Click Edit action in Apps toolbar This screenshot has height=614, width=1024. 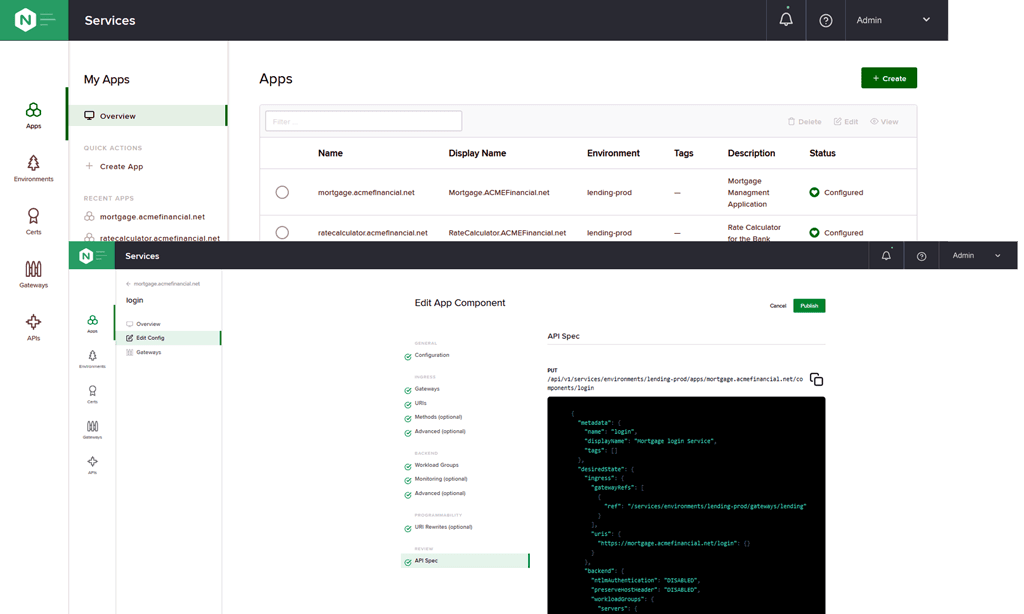coord(846,121)
